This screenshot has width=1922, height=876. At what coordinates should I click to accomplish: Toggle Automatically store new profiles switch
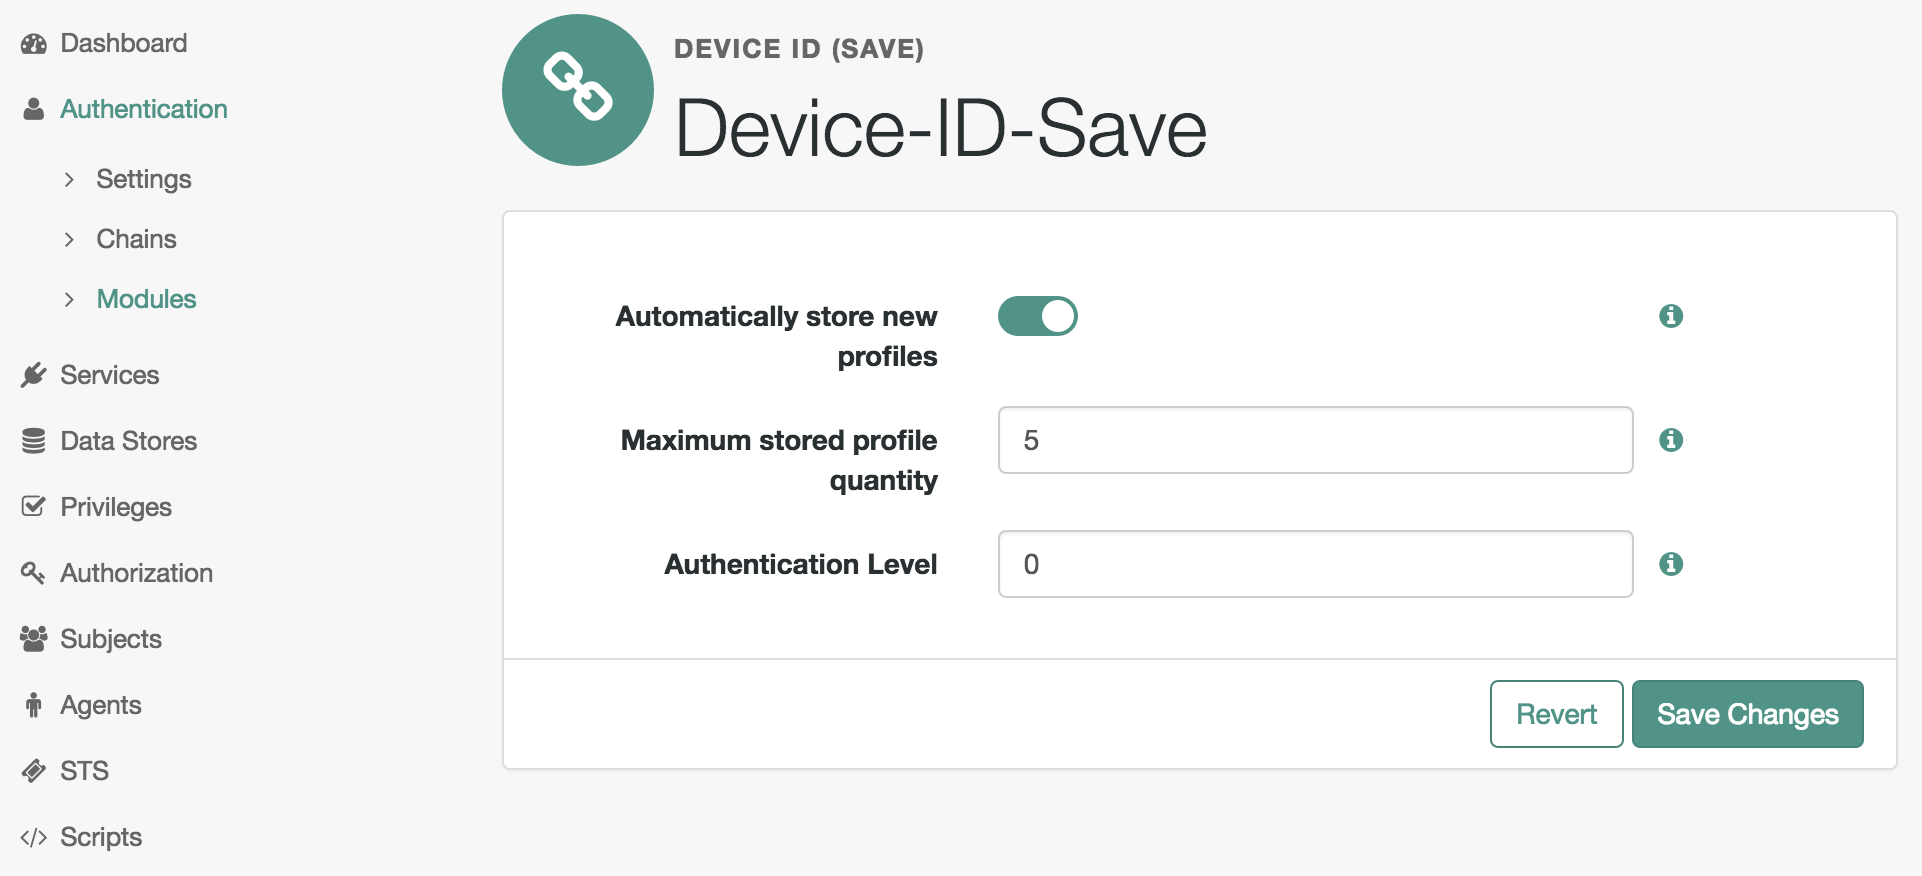[x=1038, y=316]
